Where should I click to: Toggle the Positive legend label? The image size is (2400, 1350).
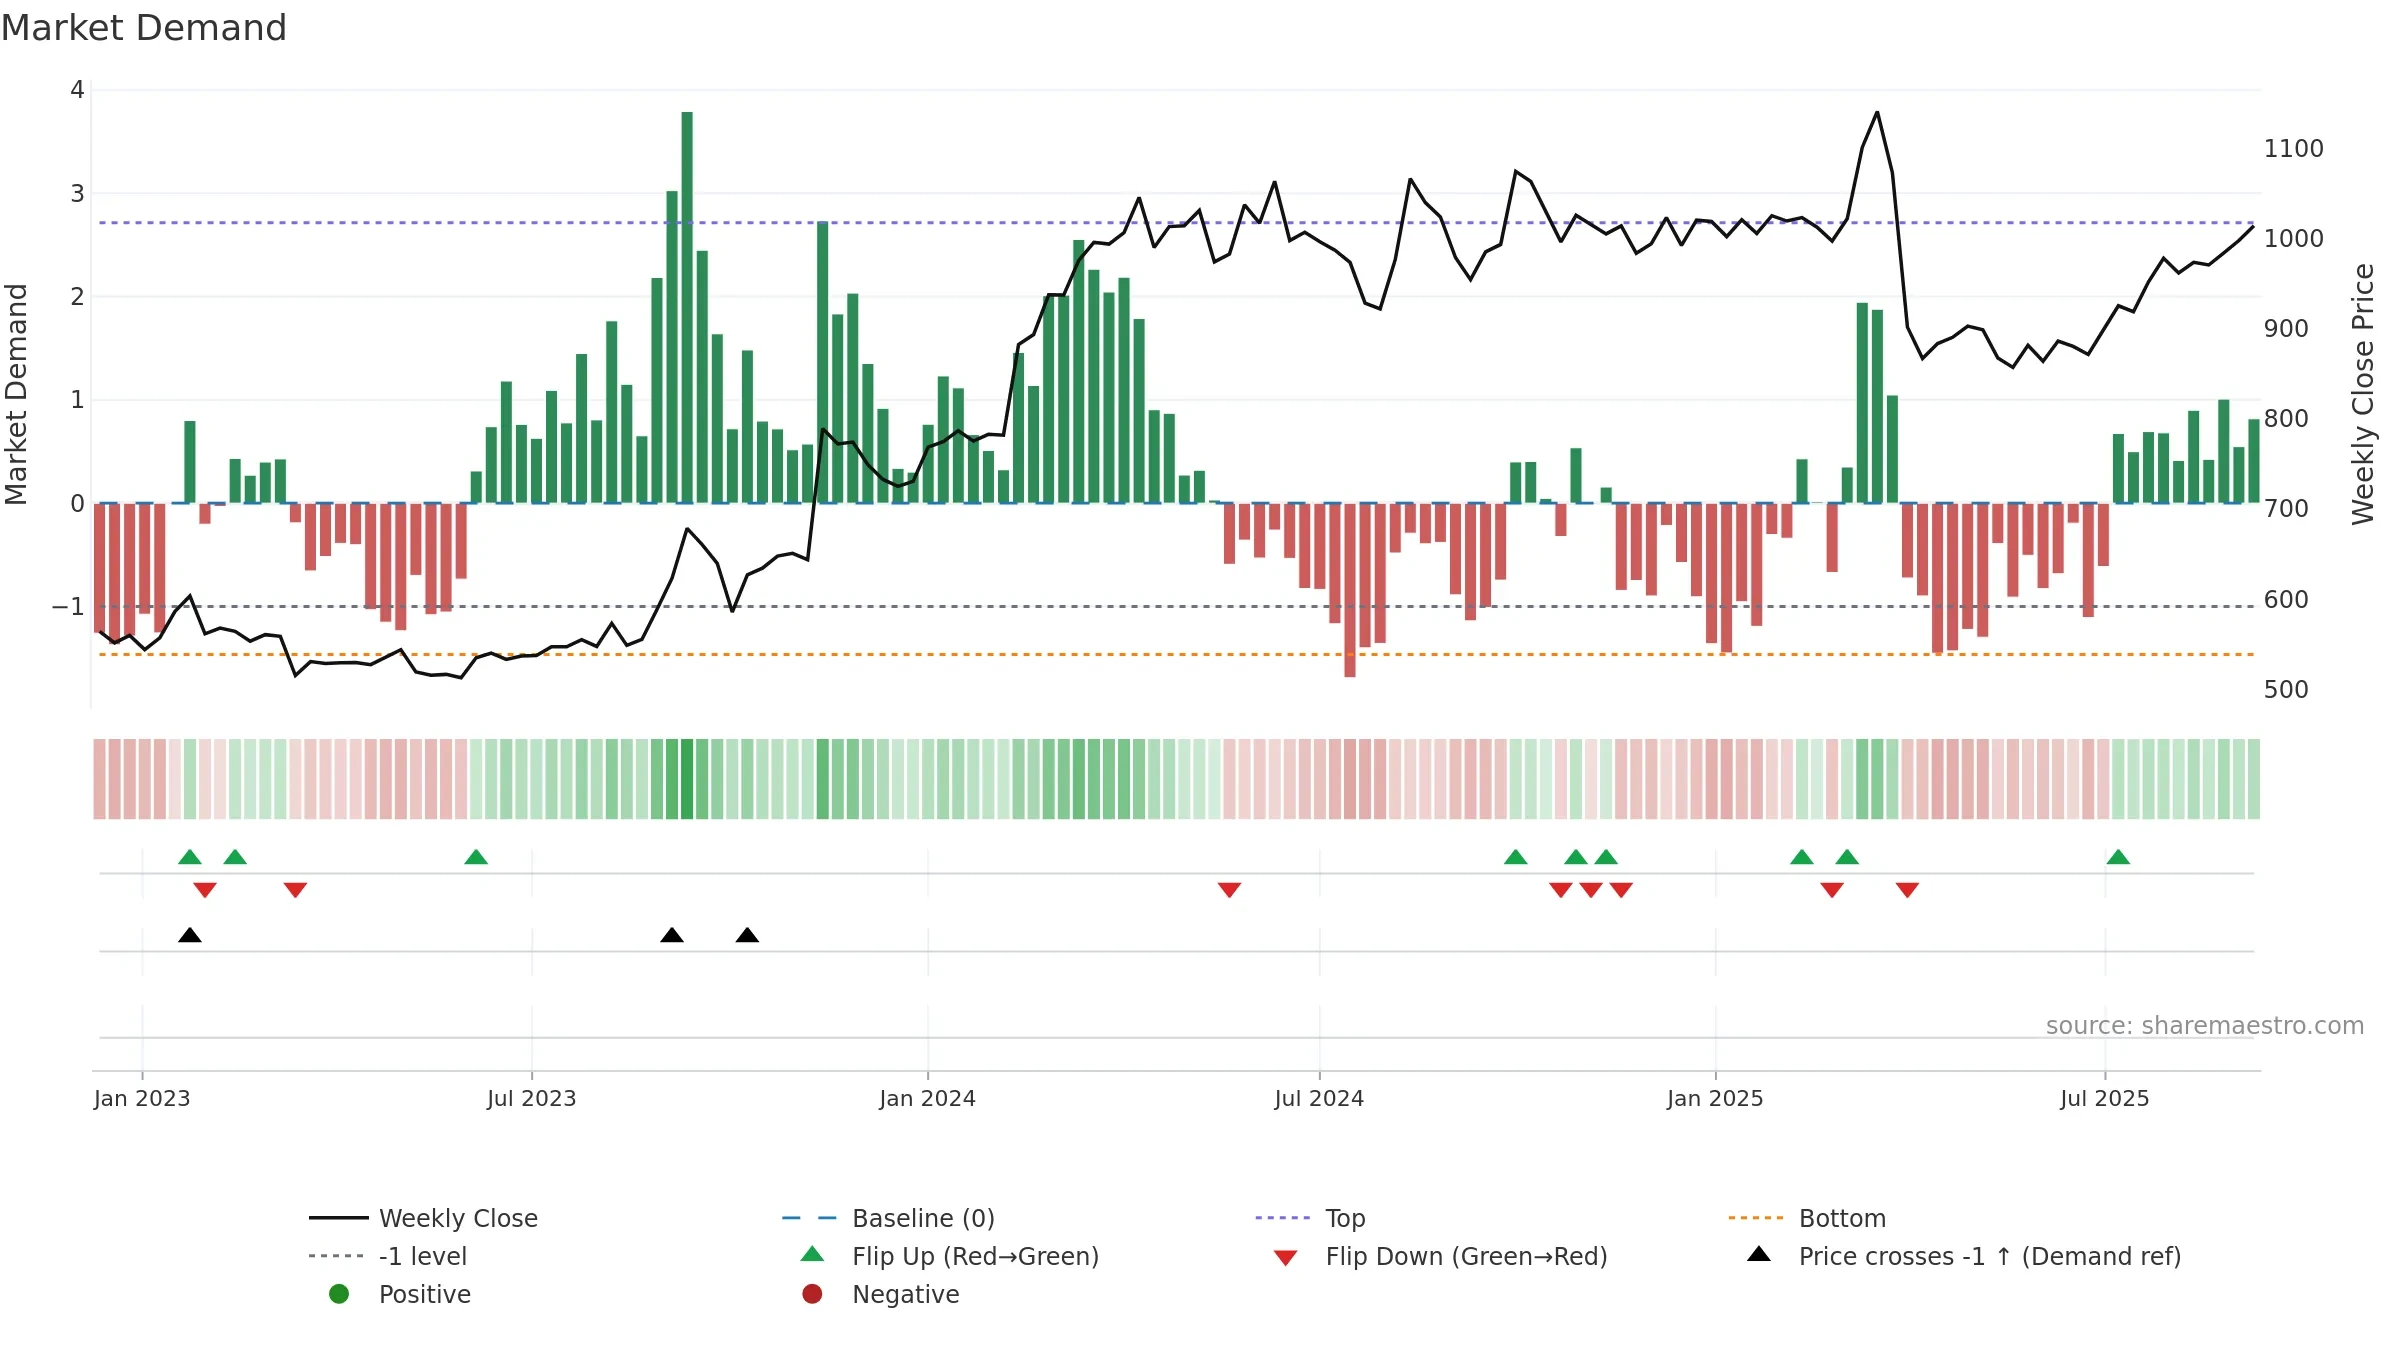(x=424, y=1294)
